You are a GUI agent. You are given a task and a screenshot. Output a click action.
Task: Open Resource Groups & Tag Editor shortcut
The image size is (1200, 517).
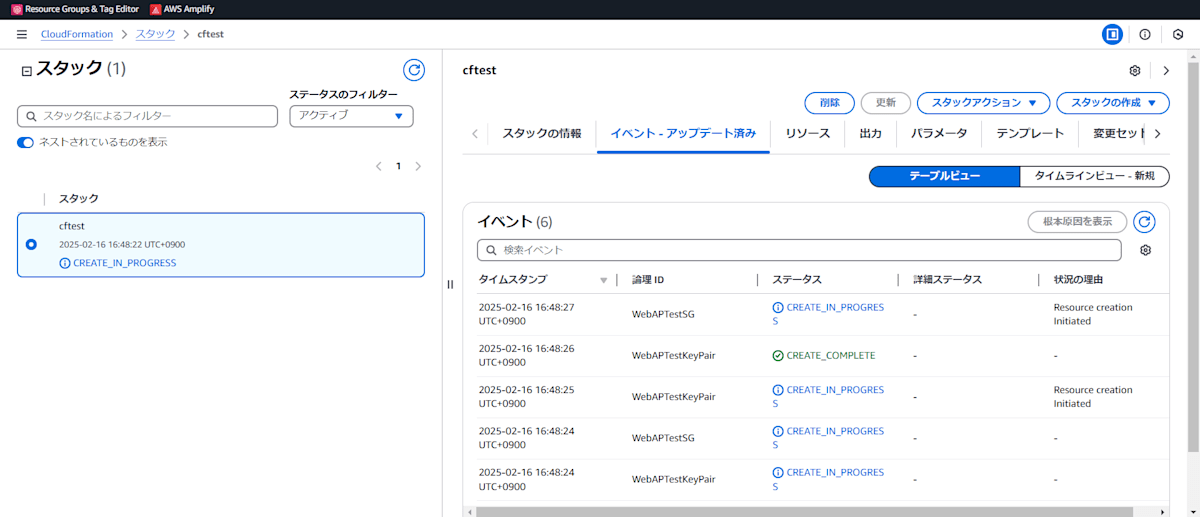73,9
